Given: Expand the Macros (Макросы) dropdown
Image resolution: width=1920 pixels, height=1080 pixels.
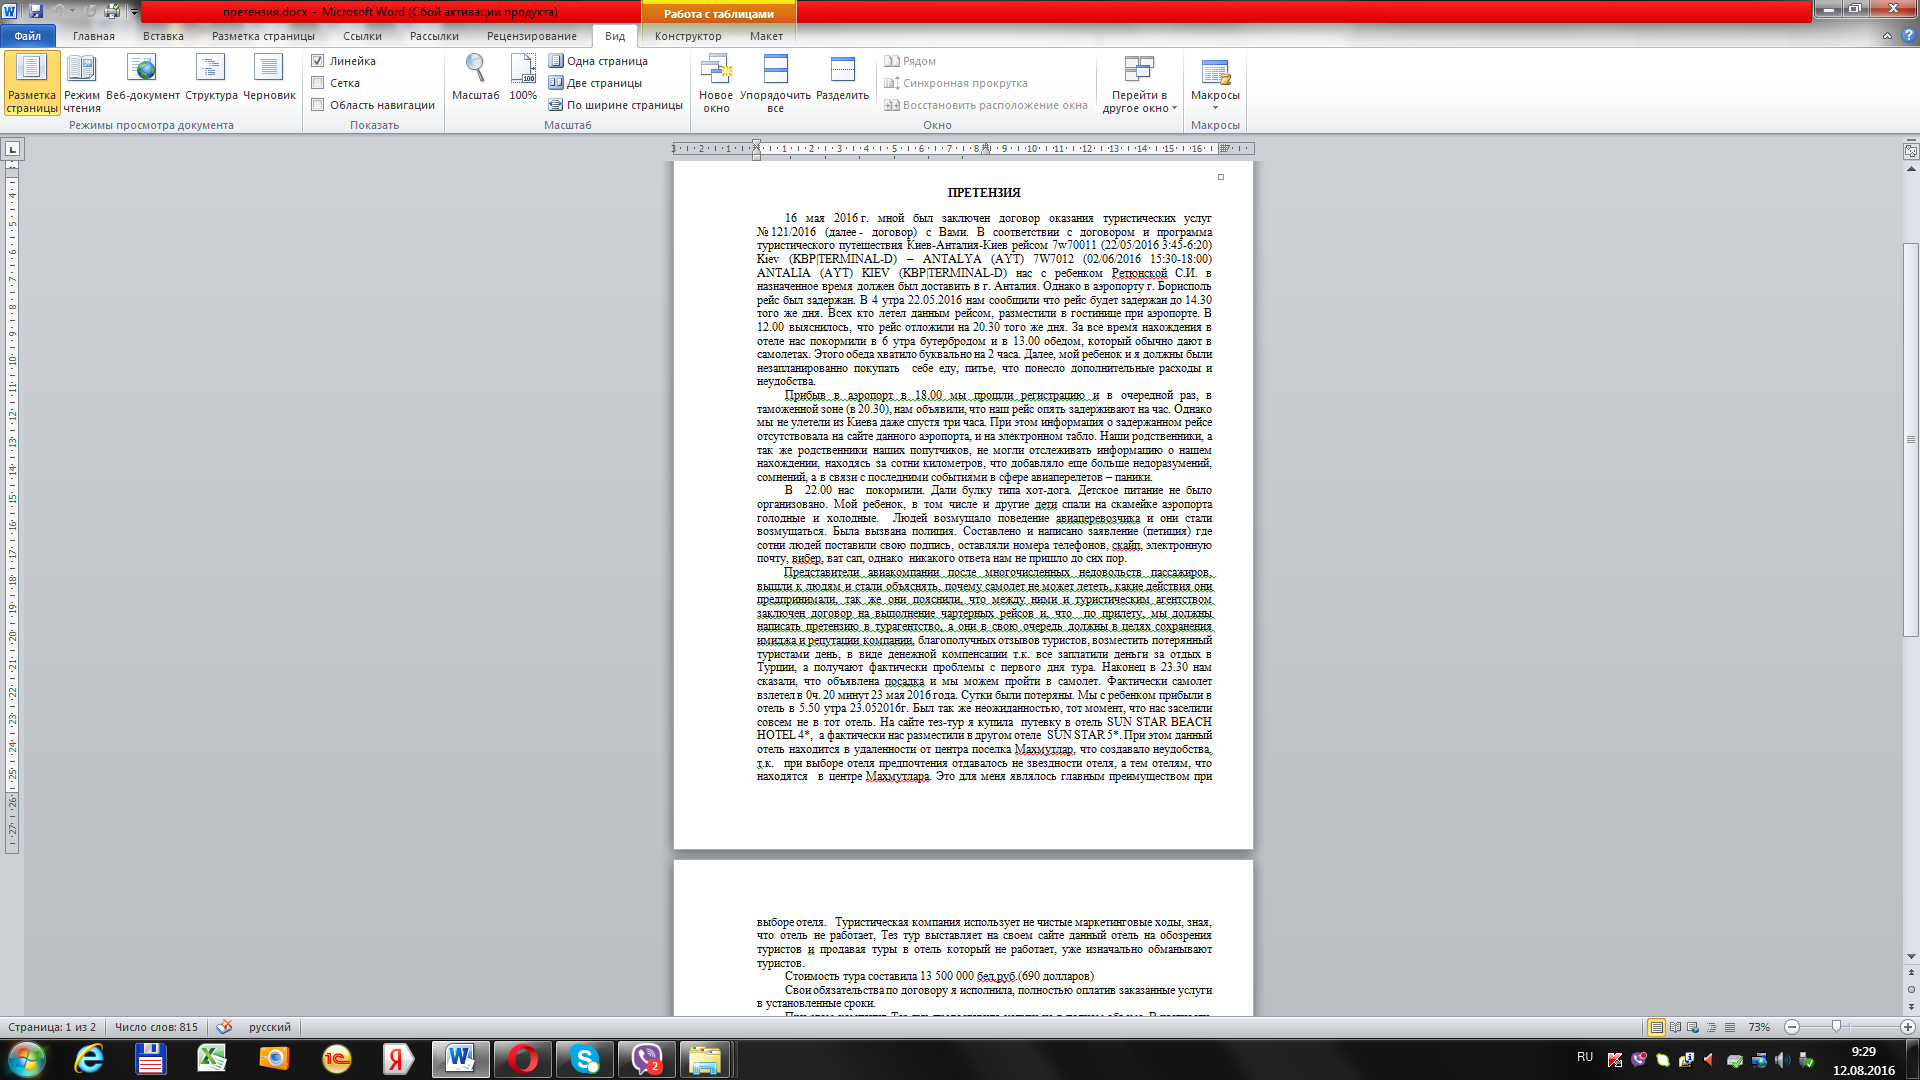Looking at the screenshot, I should tap(1215, 108).
